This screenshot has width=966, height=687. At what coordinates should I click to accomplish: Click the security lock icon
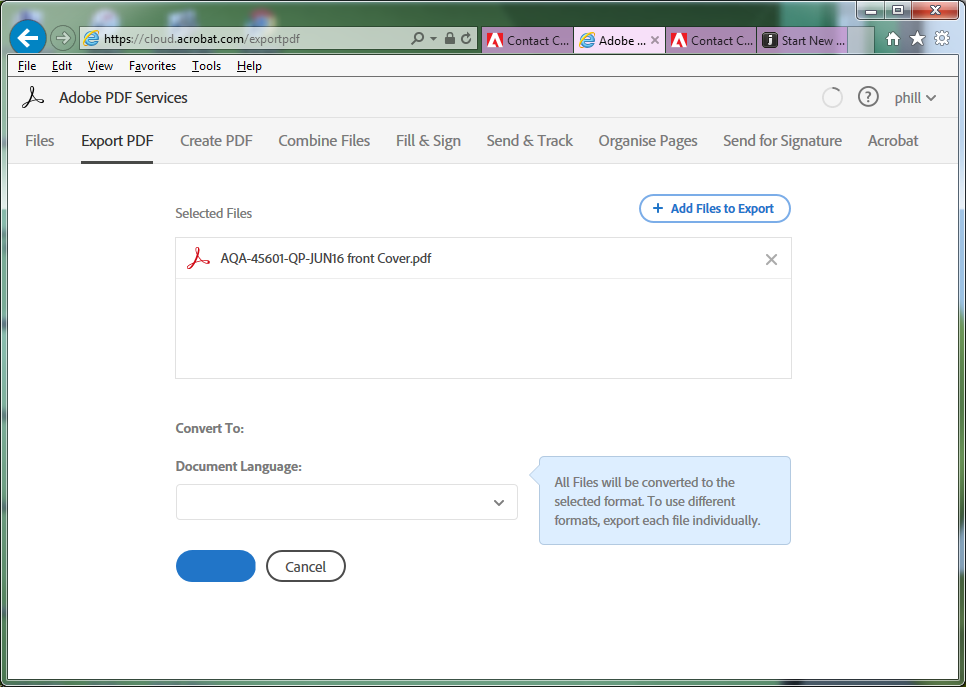(450, 38)
